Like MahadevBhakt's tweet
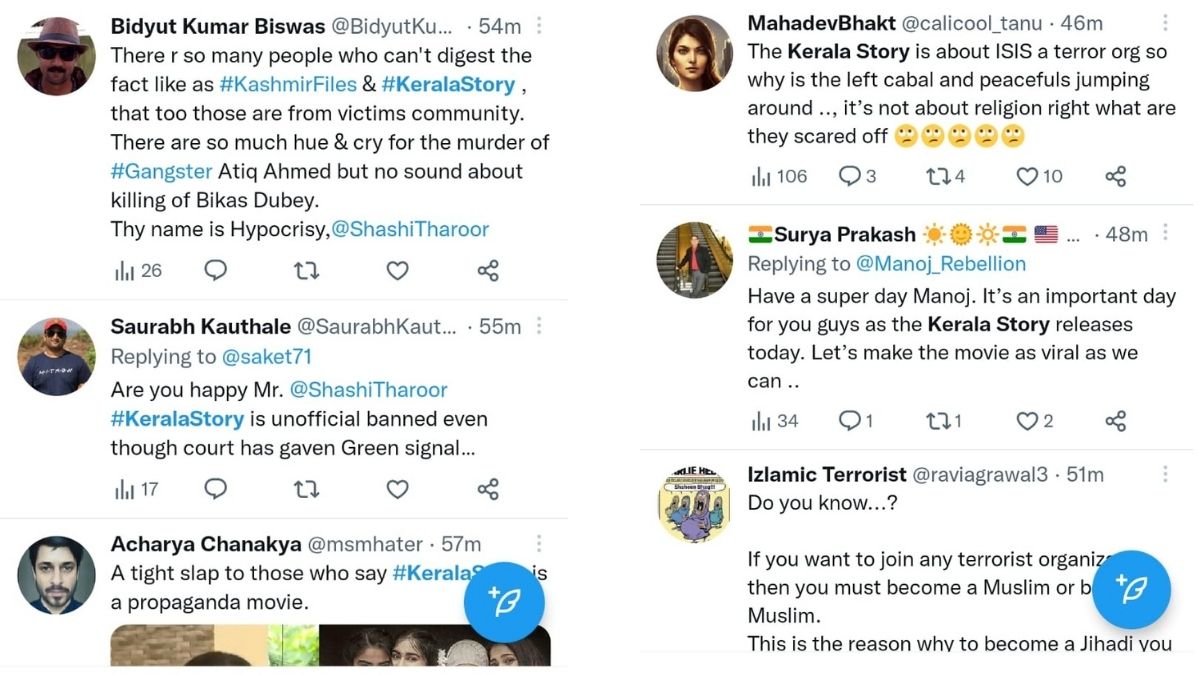The width and height of the screenshot is (1200, 675). 1027,176
